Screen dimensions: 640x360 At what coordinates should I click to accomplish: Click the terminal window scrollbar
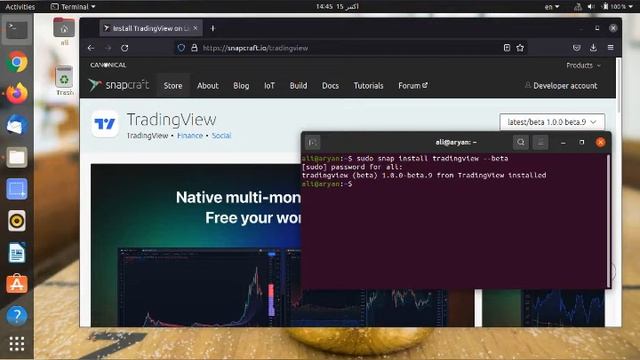tap(608, 220)
